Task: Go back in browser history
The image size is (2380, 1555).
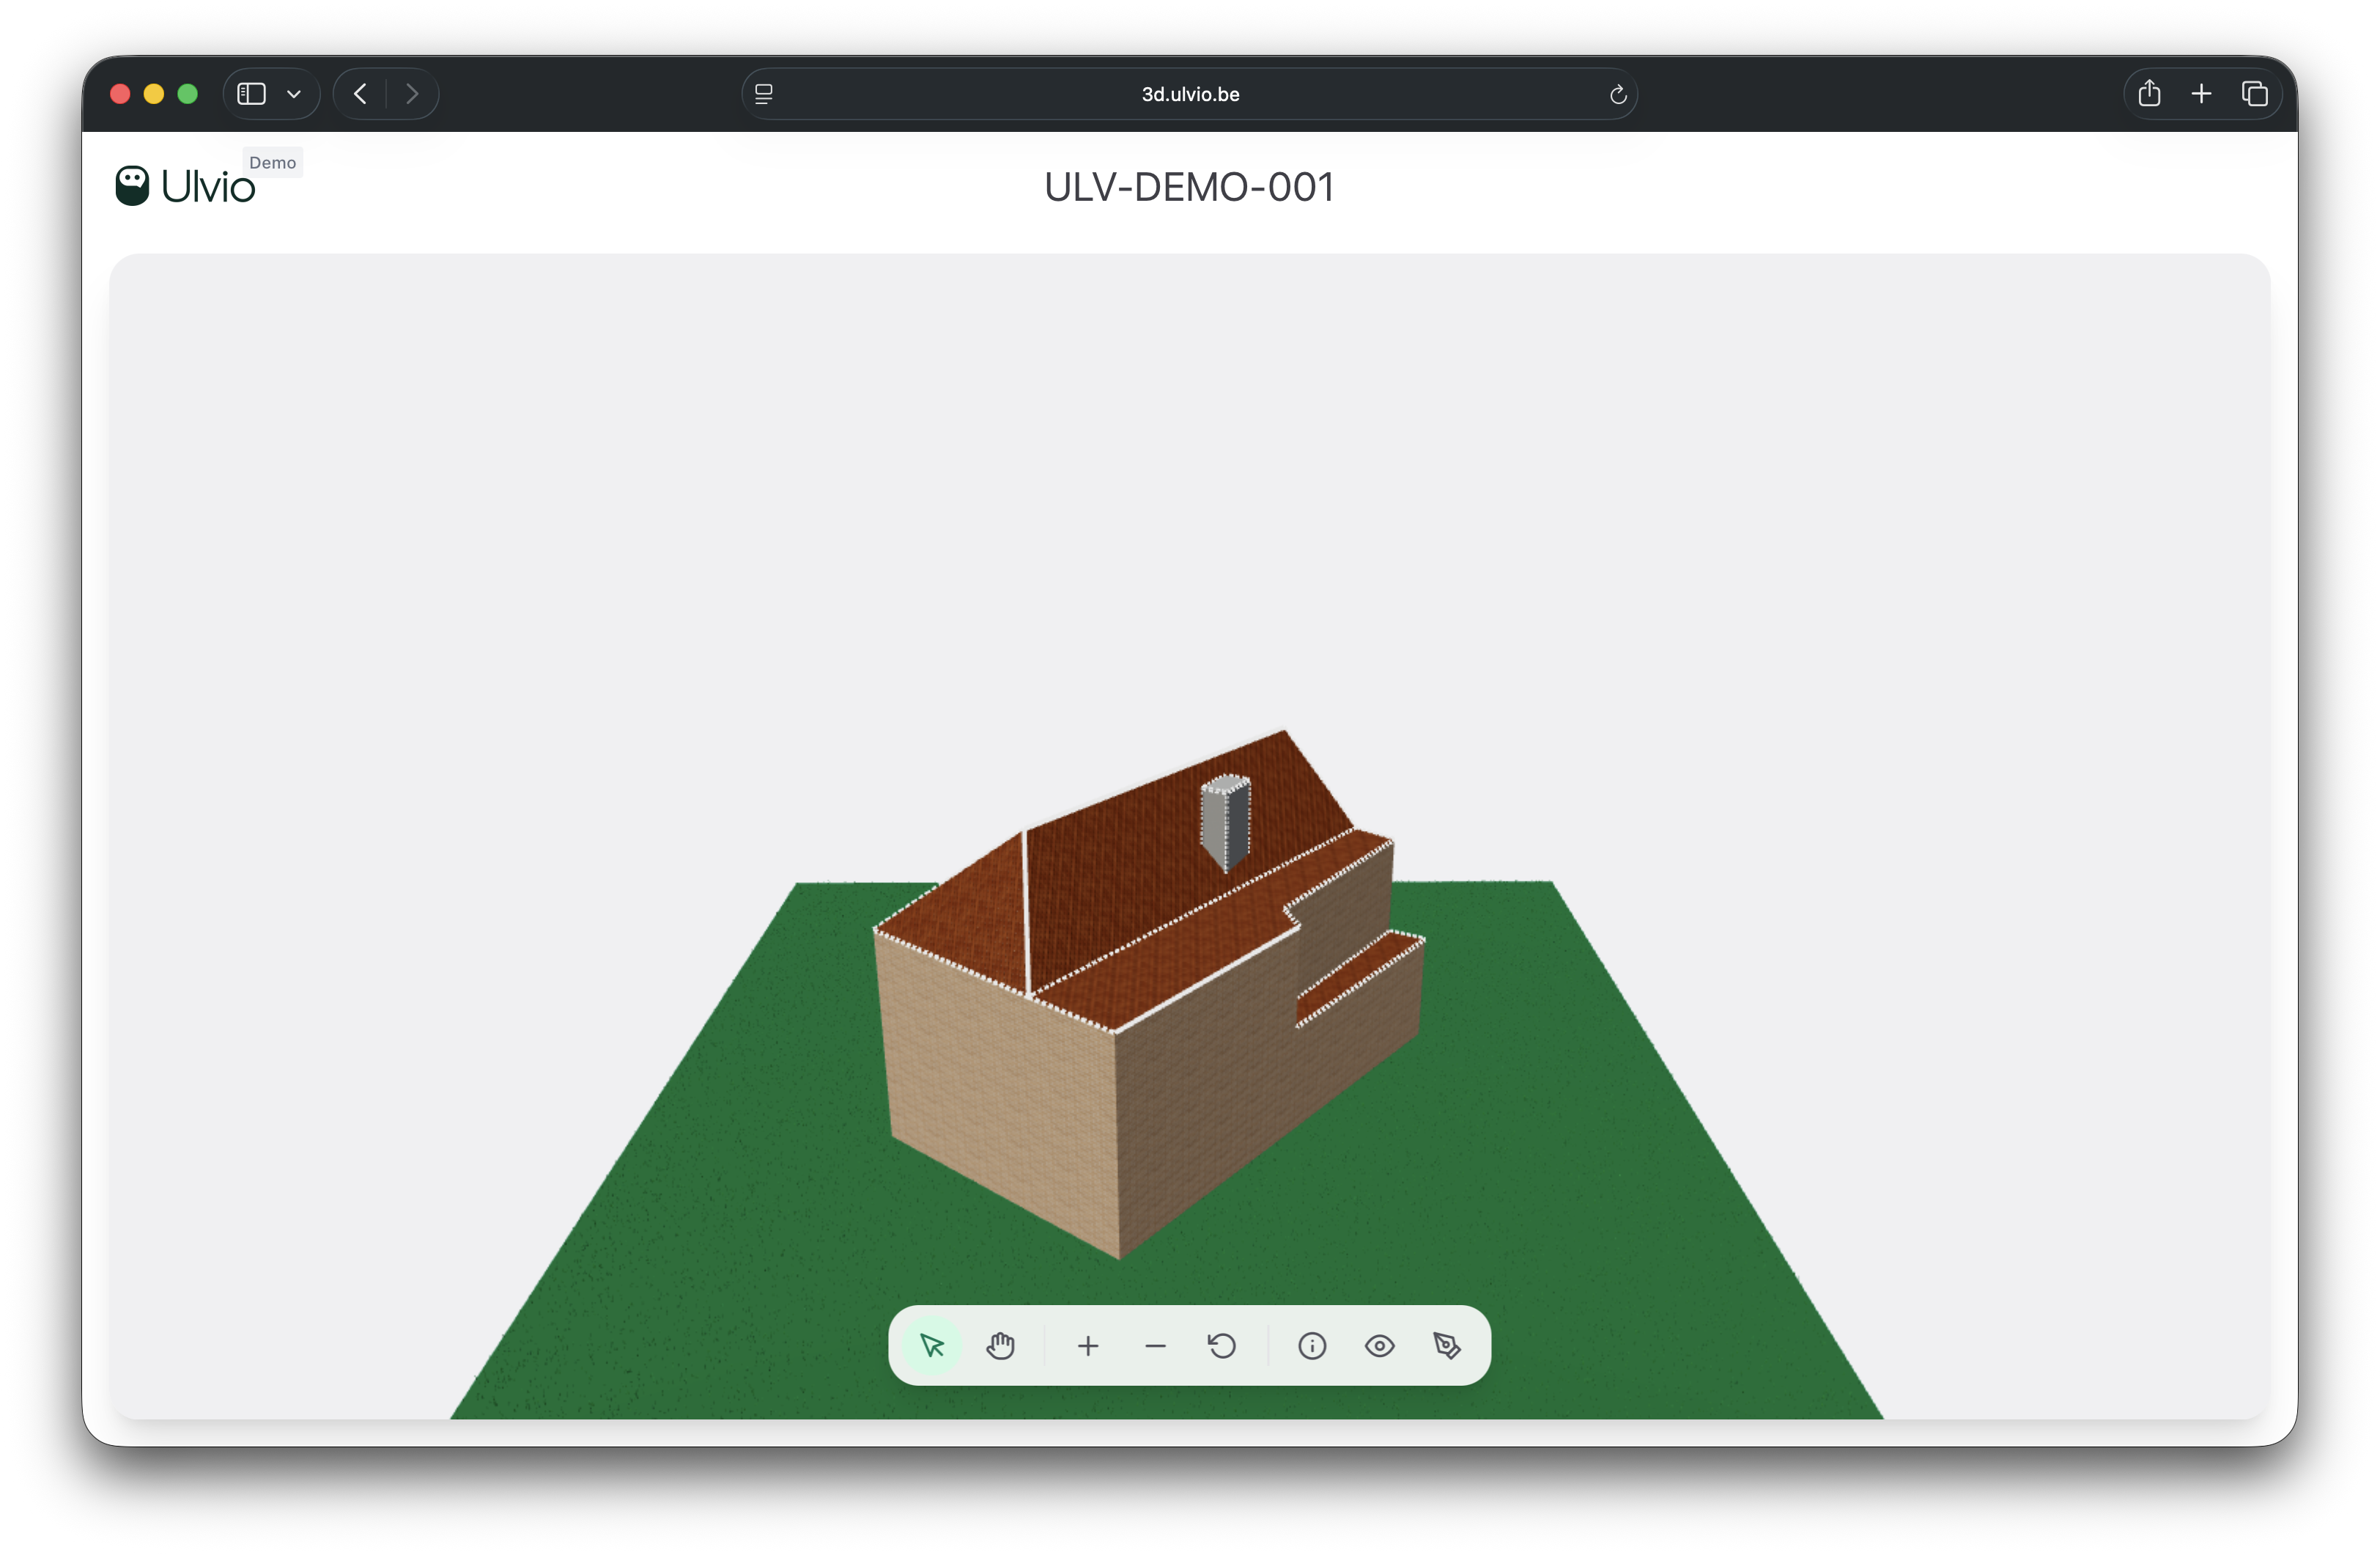Action: pos(360,94)
